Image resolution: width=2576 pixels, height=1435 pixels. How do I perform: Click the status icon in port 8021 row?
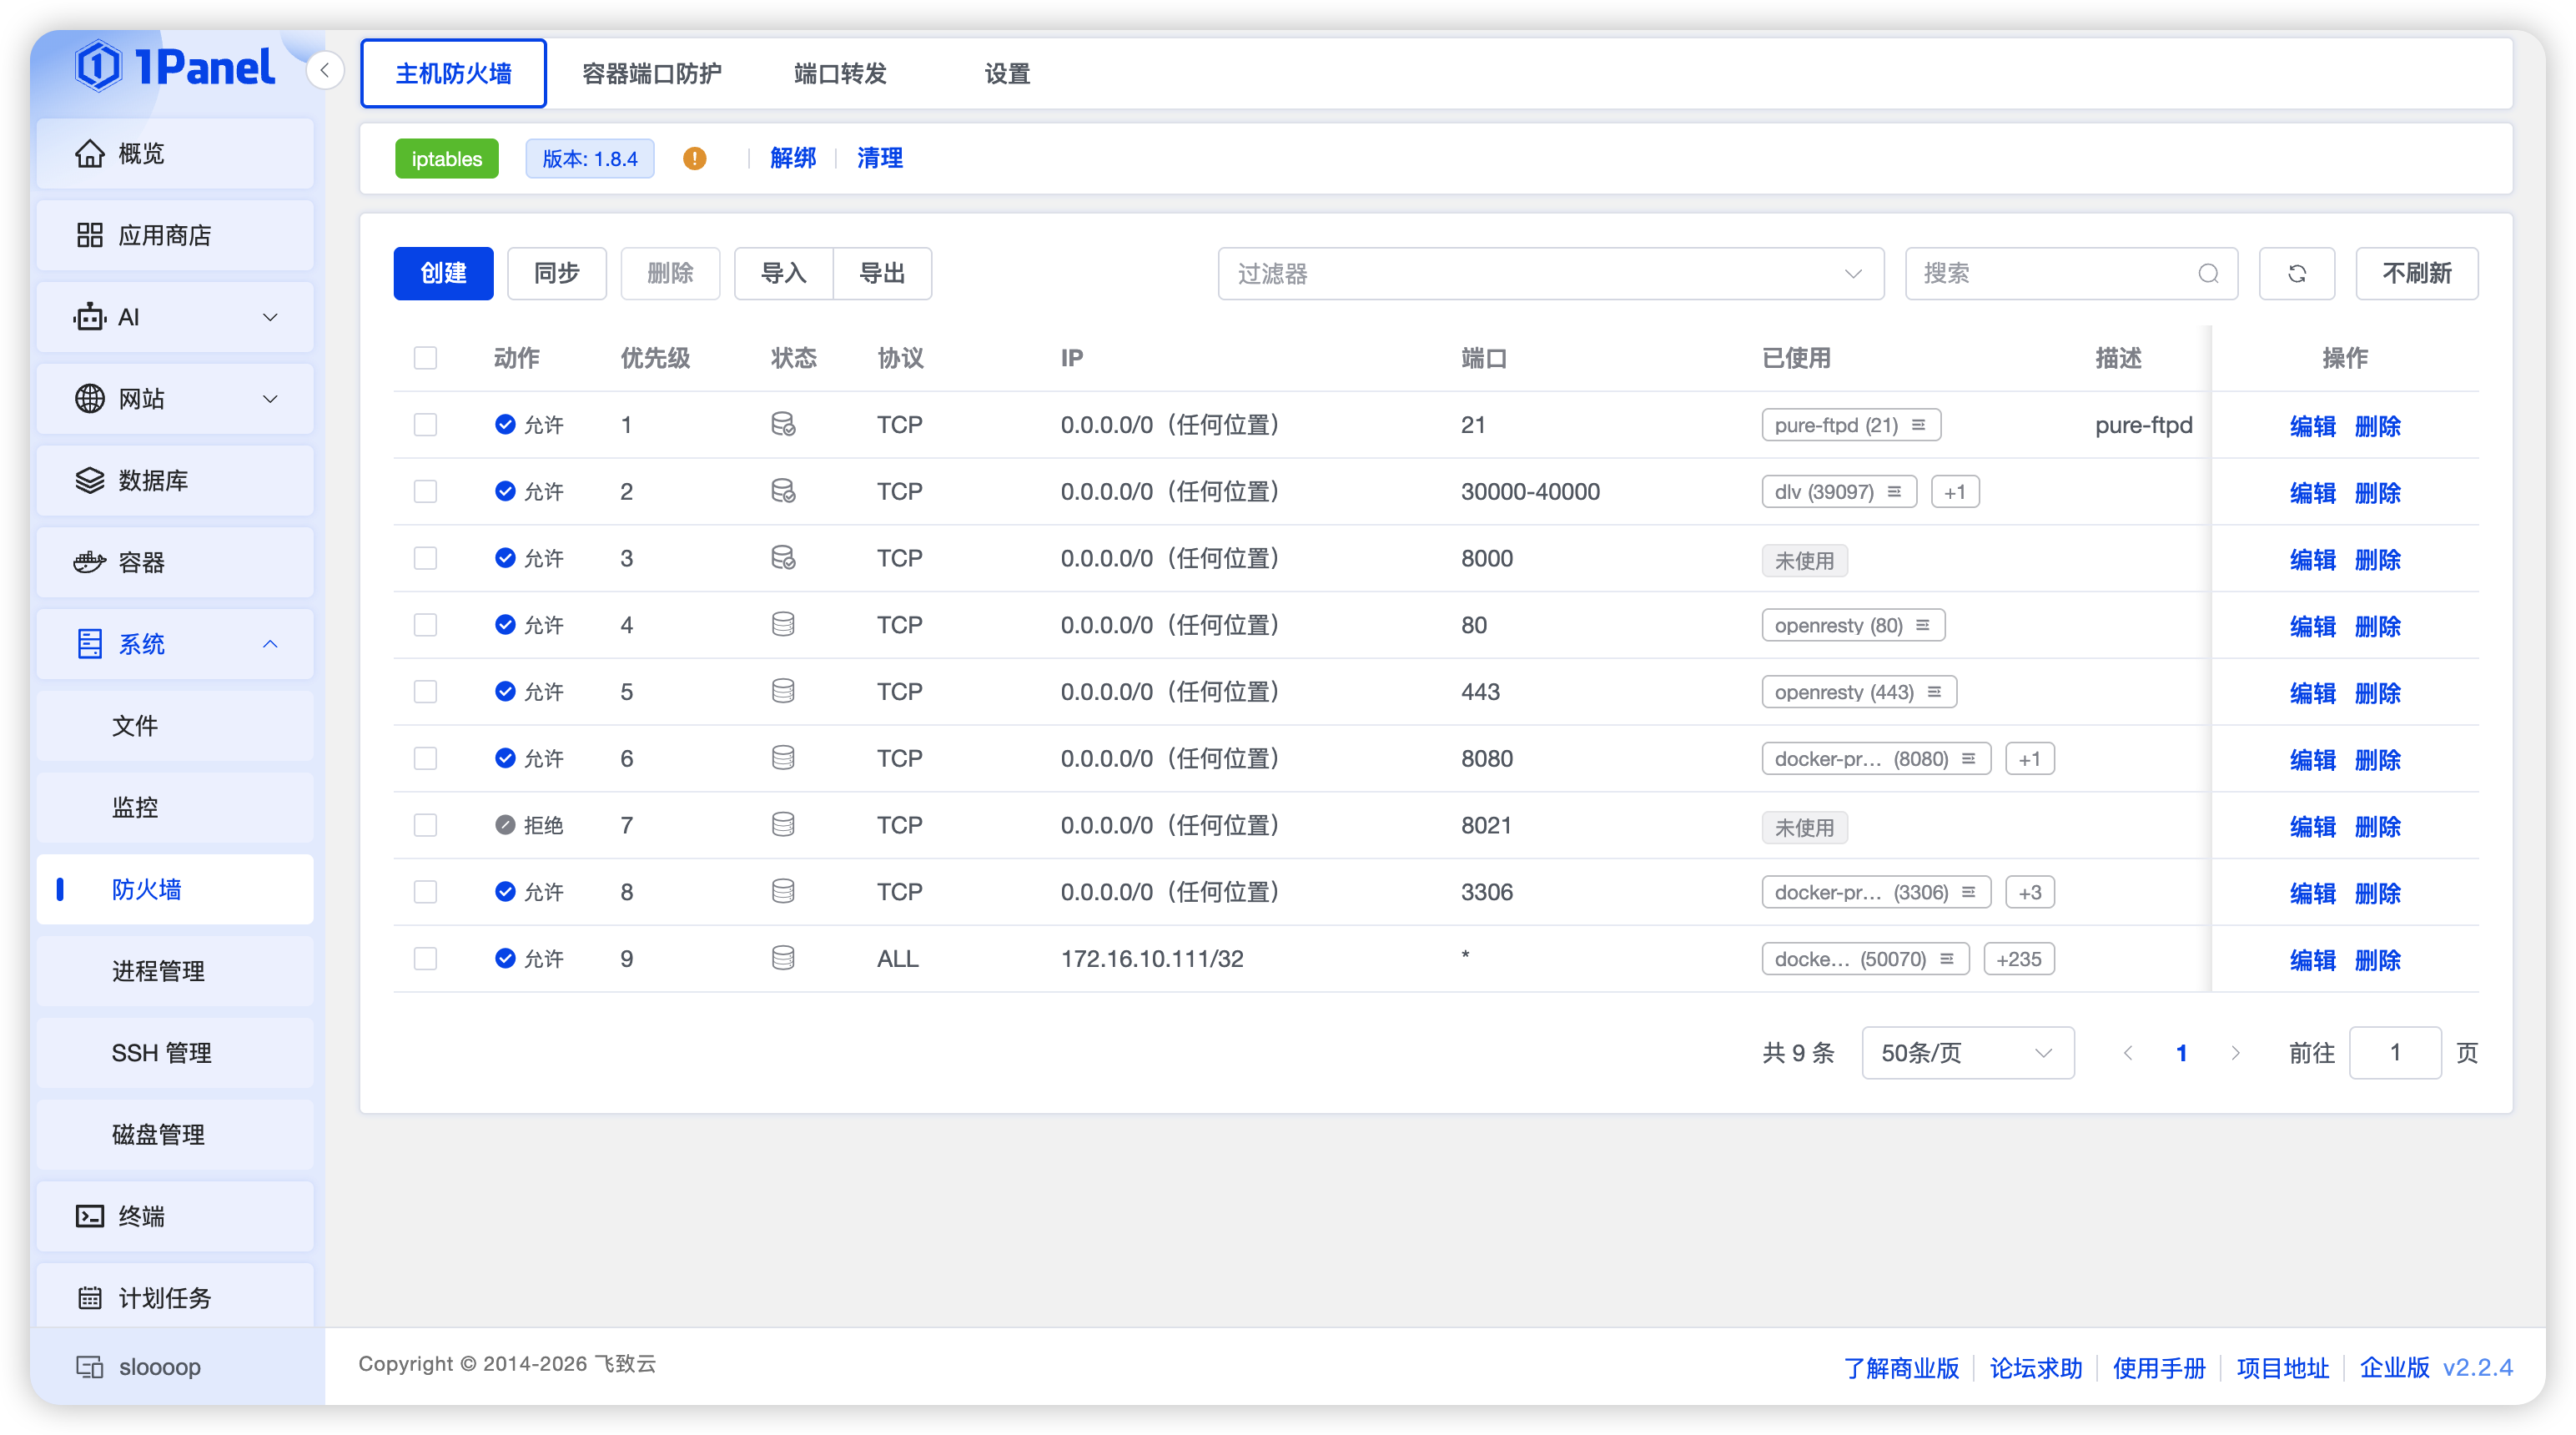pos(783,824)
